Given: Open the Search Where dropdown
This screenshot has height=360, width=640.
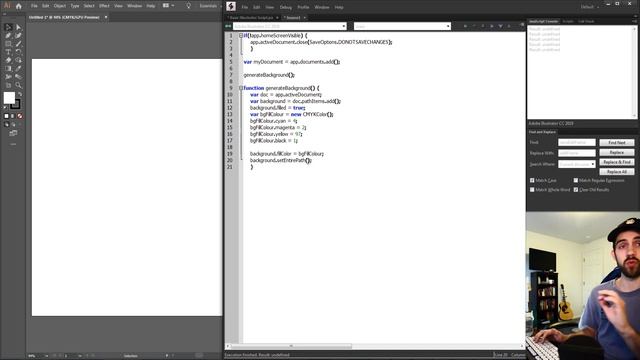Looking at the screenshot, I should [577, 164].
